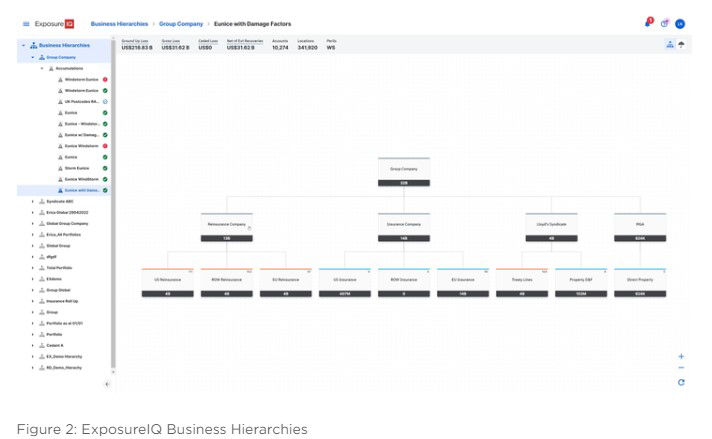Click the icon beside Accumulations folder
The width and height of the screenshot is (712, 439).
click(51, 69)
